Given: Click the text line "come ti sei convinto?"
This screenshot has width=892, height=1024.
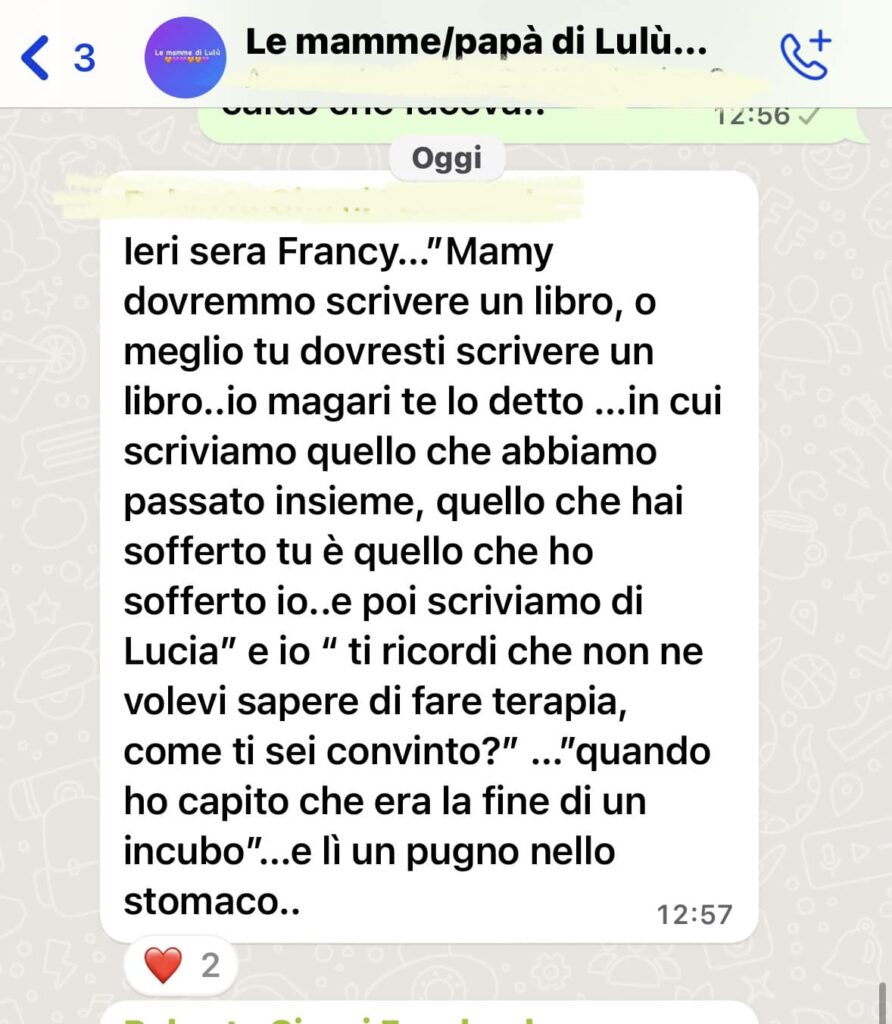Looking at the screenshot, I should [x=321, y=751].
